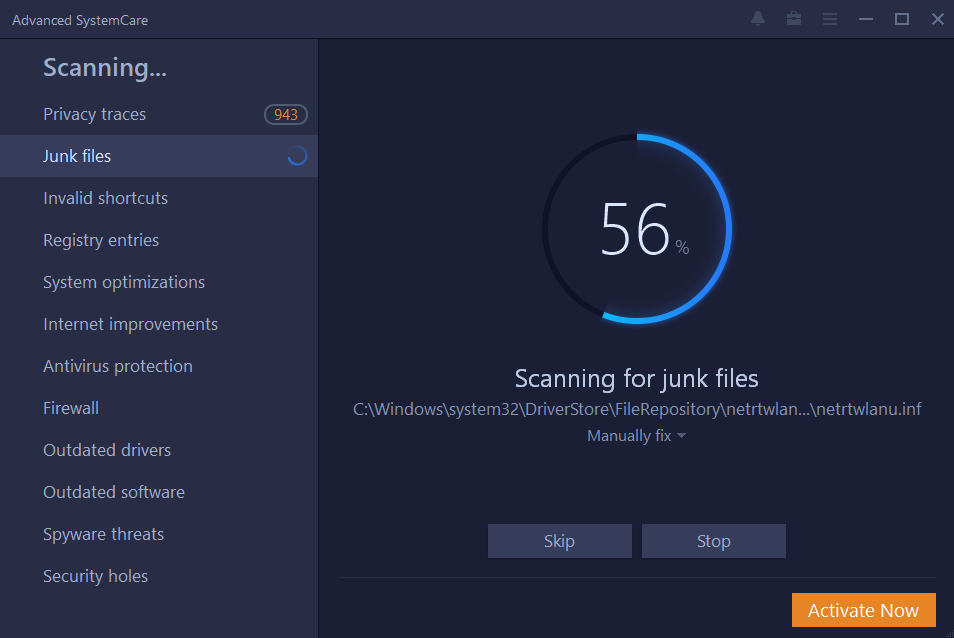The image size is (954, 638).
Task: Select Spyware threats item
Action: (159, 534)
